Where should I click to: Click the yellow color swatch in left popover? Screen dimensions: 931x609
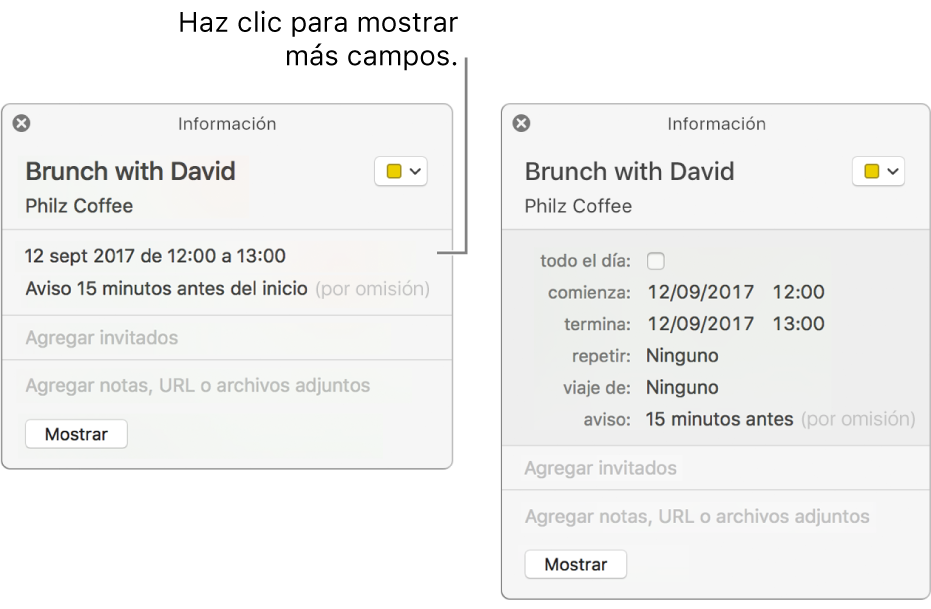click(x=394, y=171)
